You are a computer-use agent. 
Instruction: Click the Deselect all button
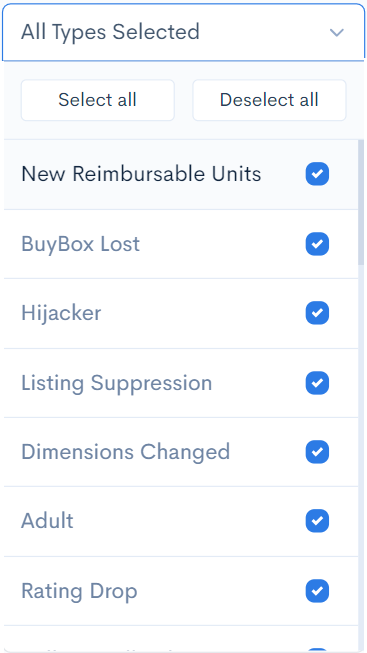(x=269, y=100)
